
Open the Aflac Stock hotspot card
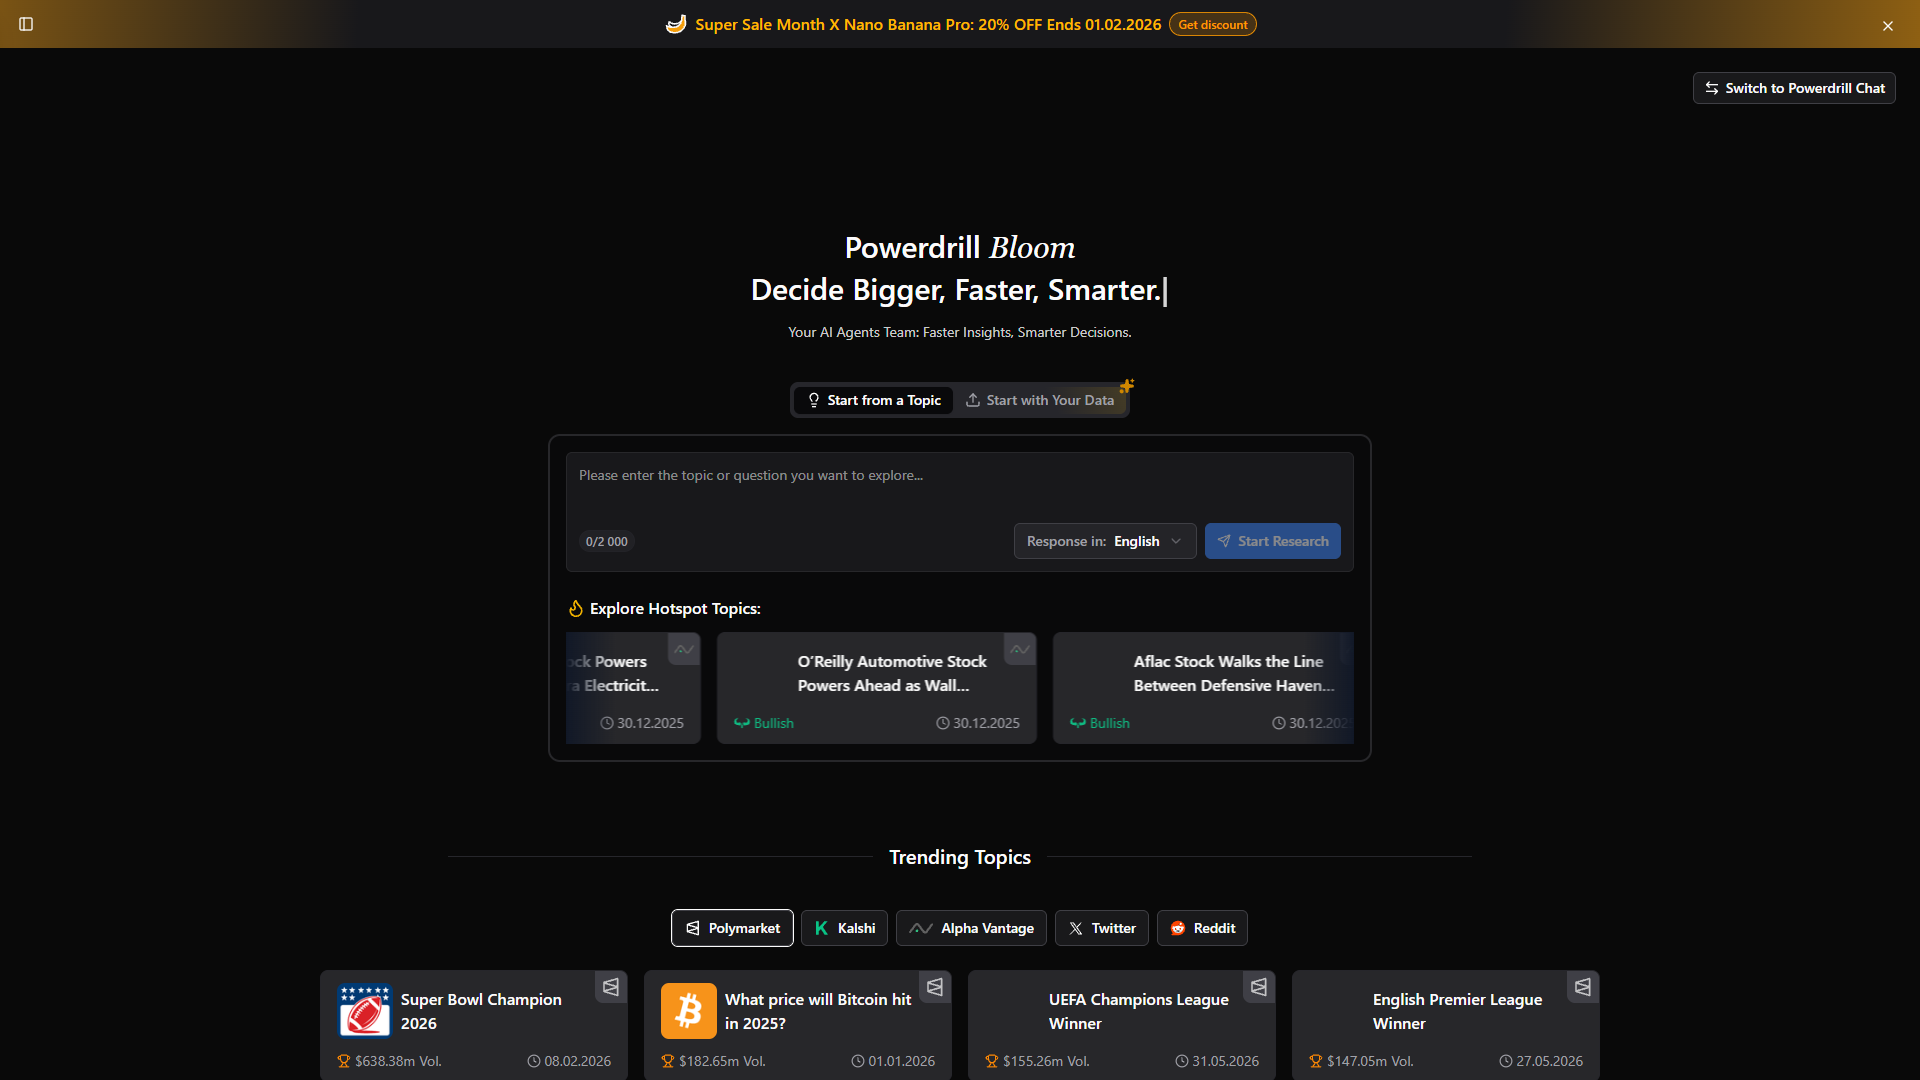tap(1203, 688)
